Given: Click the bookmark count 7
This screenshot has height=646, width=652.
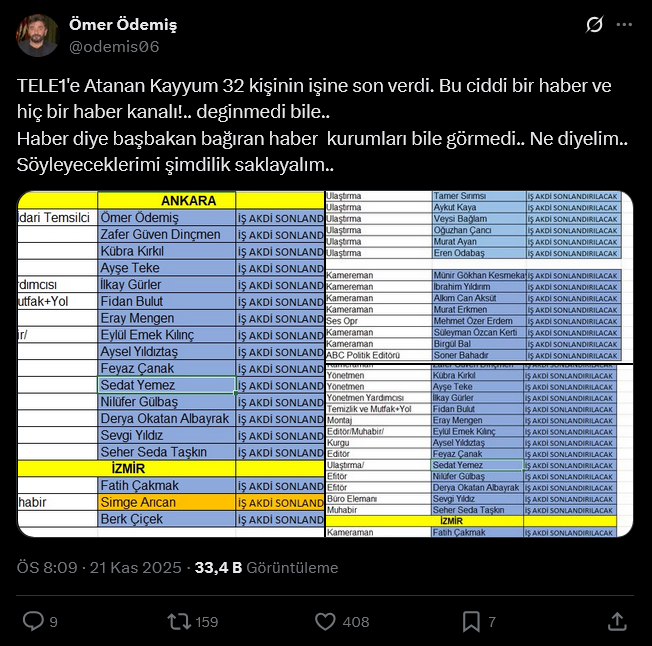Looking at the screenshot, I should 492,622.
